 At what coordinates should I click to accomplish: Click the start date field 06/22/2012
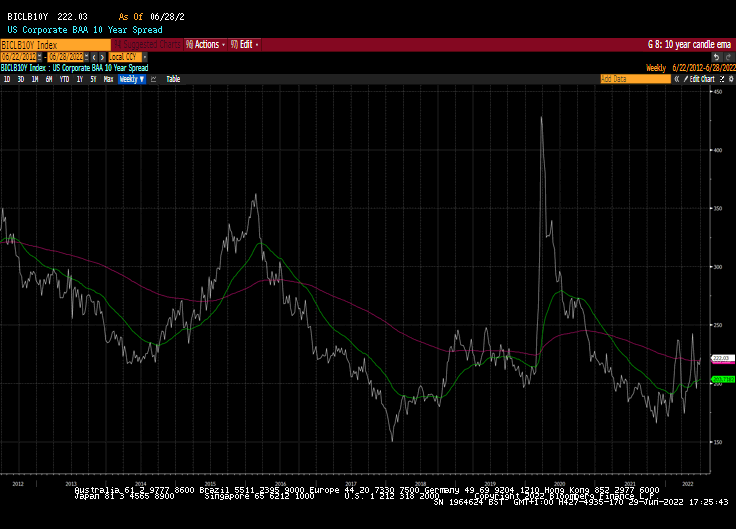[x=19, y=57]
